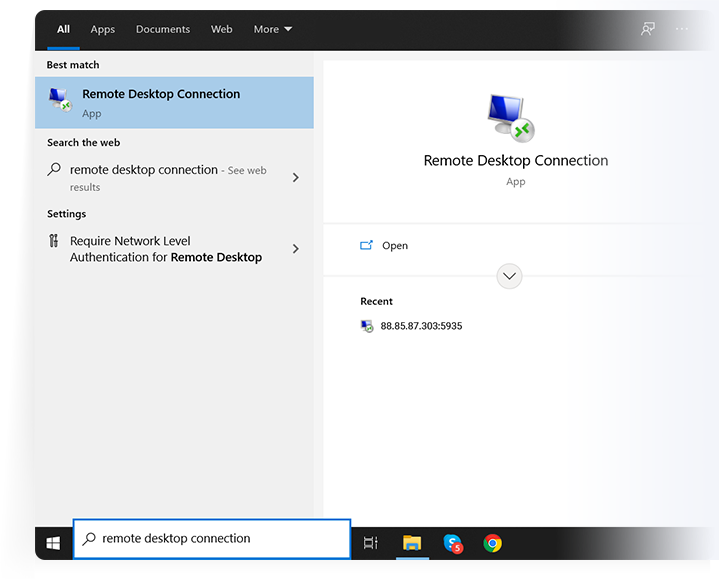Open the three-dots options menu
This screenshot has height=579, width=719.
681,29
